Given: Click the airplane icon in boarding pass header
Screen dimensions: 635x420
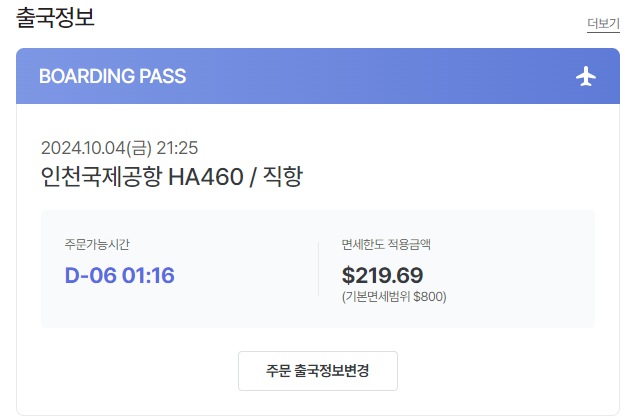Looking at the screenshot, I should [587, 77].
